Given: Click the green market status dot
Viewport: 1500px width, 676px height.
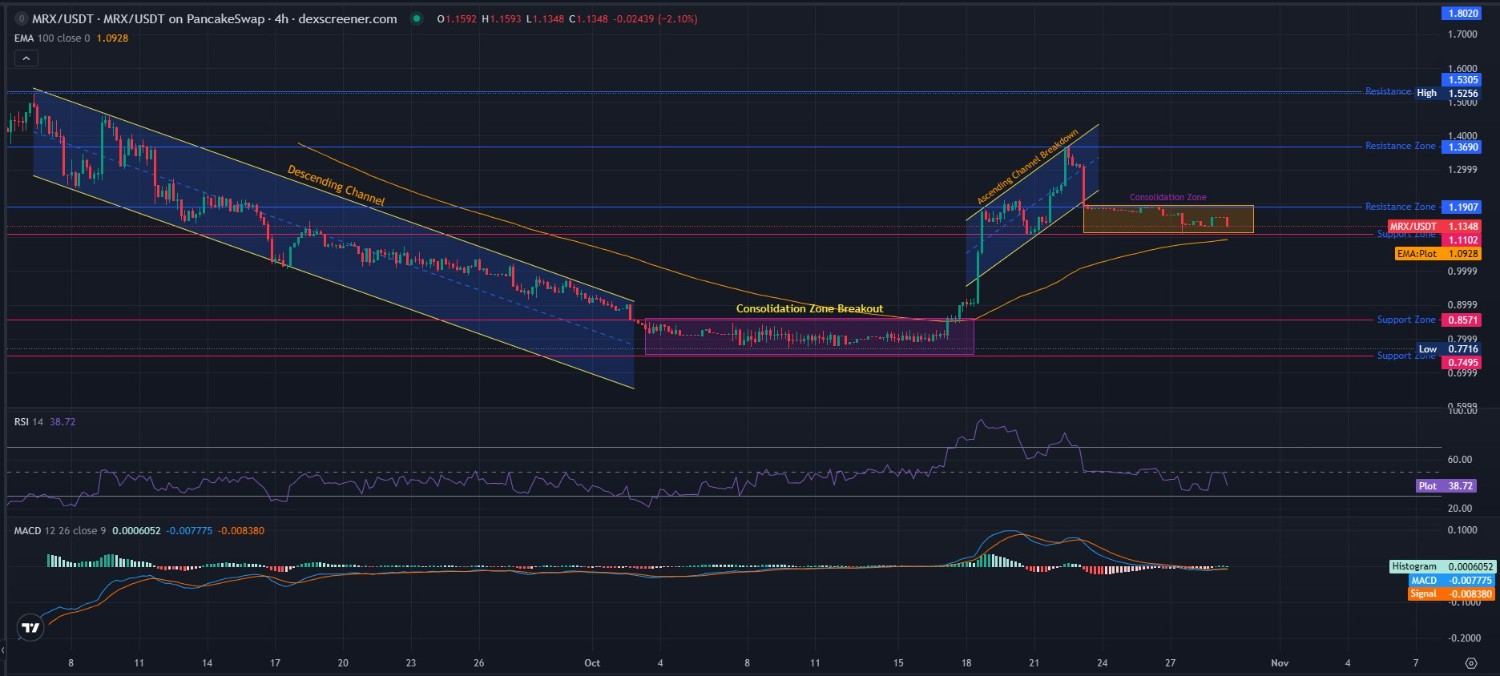Looking at the screenshot, I should pos(415,19).
